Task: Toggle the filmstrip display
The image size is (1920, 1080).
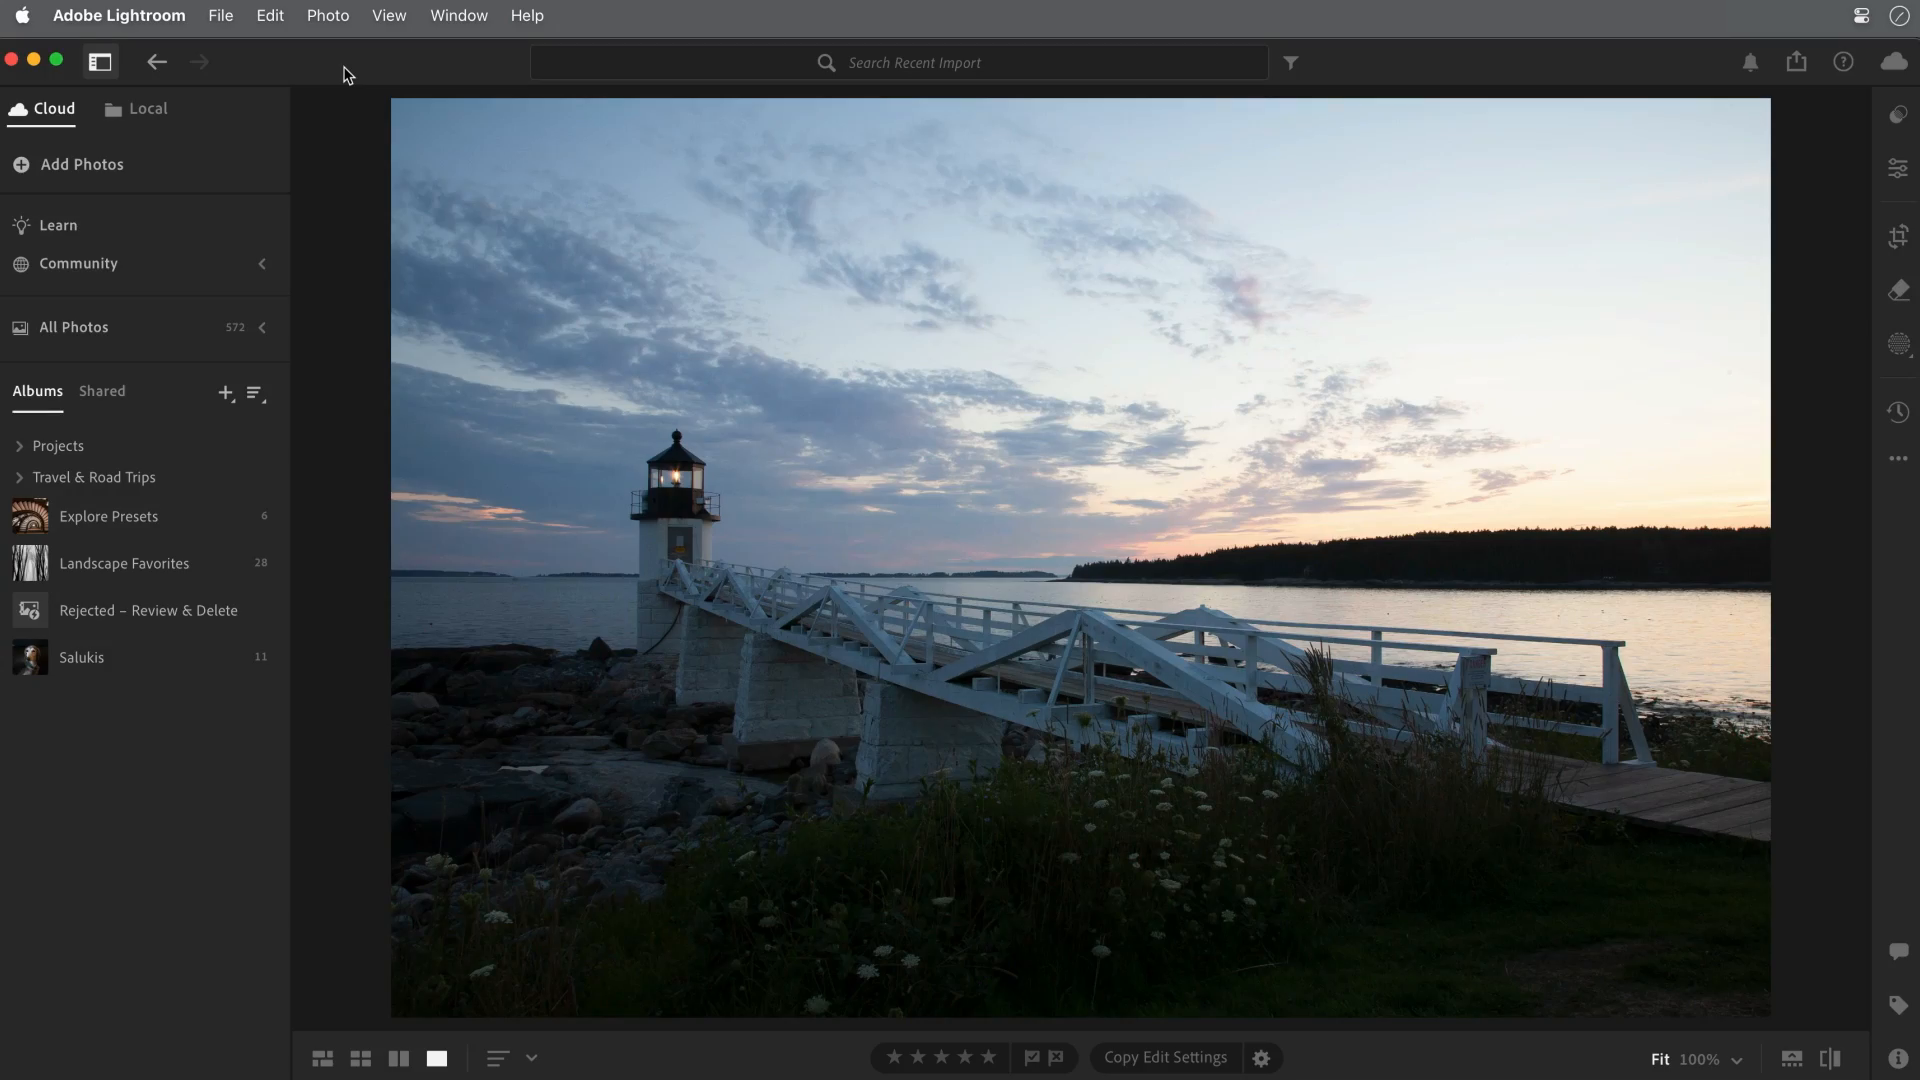Action: 1791,1058
